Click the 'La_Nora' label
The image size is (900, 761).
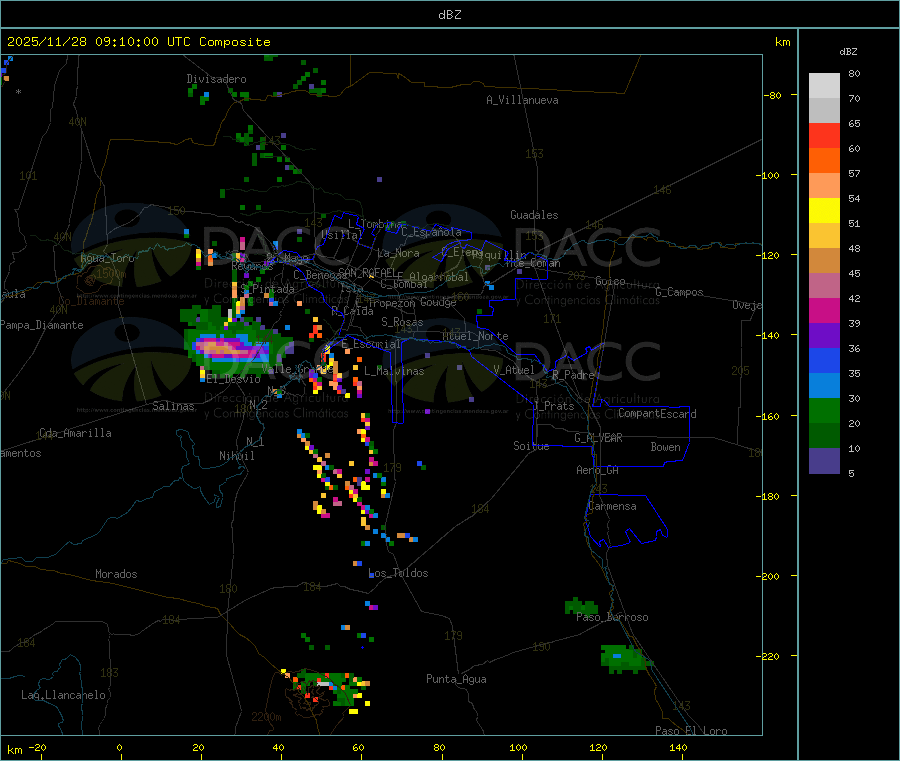[398, 254]
